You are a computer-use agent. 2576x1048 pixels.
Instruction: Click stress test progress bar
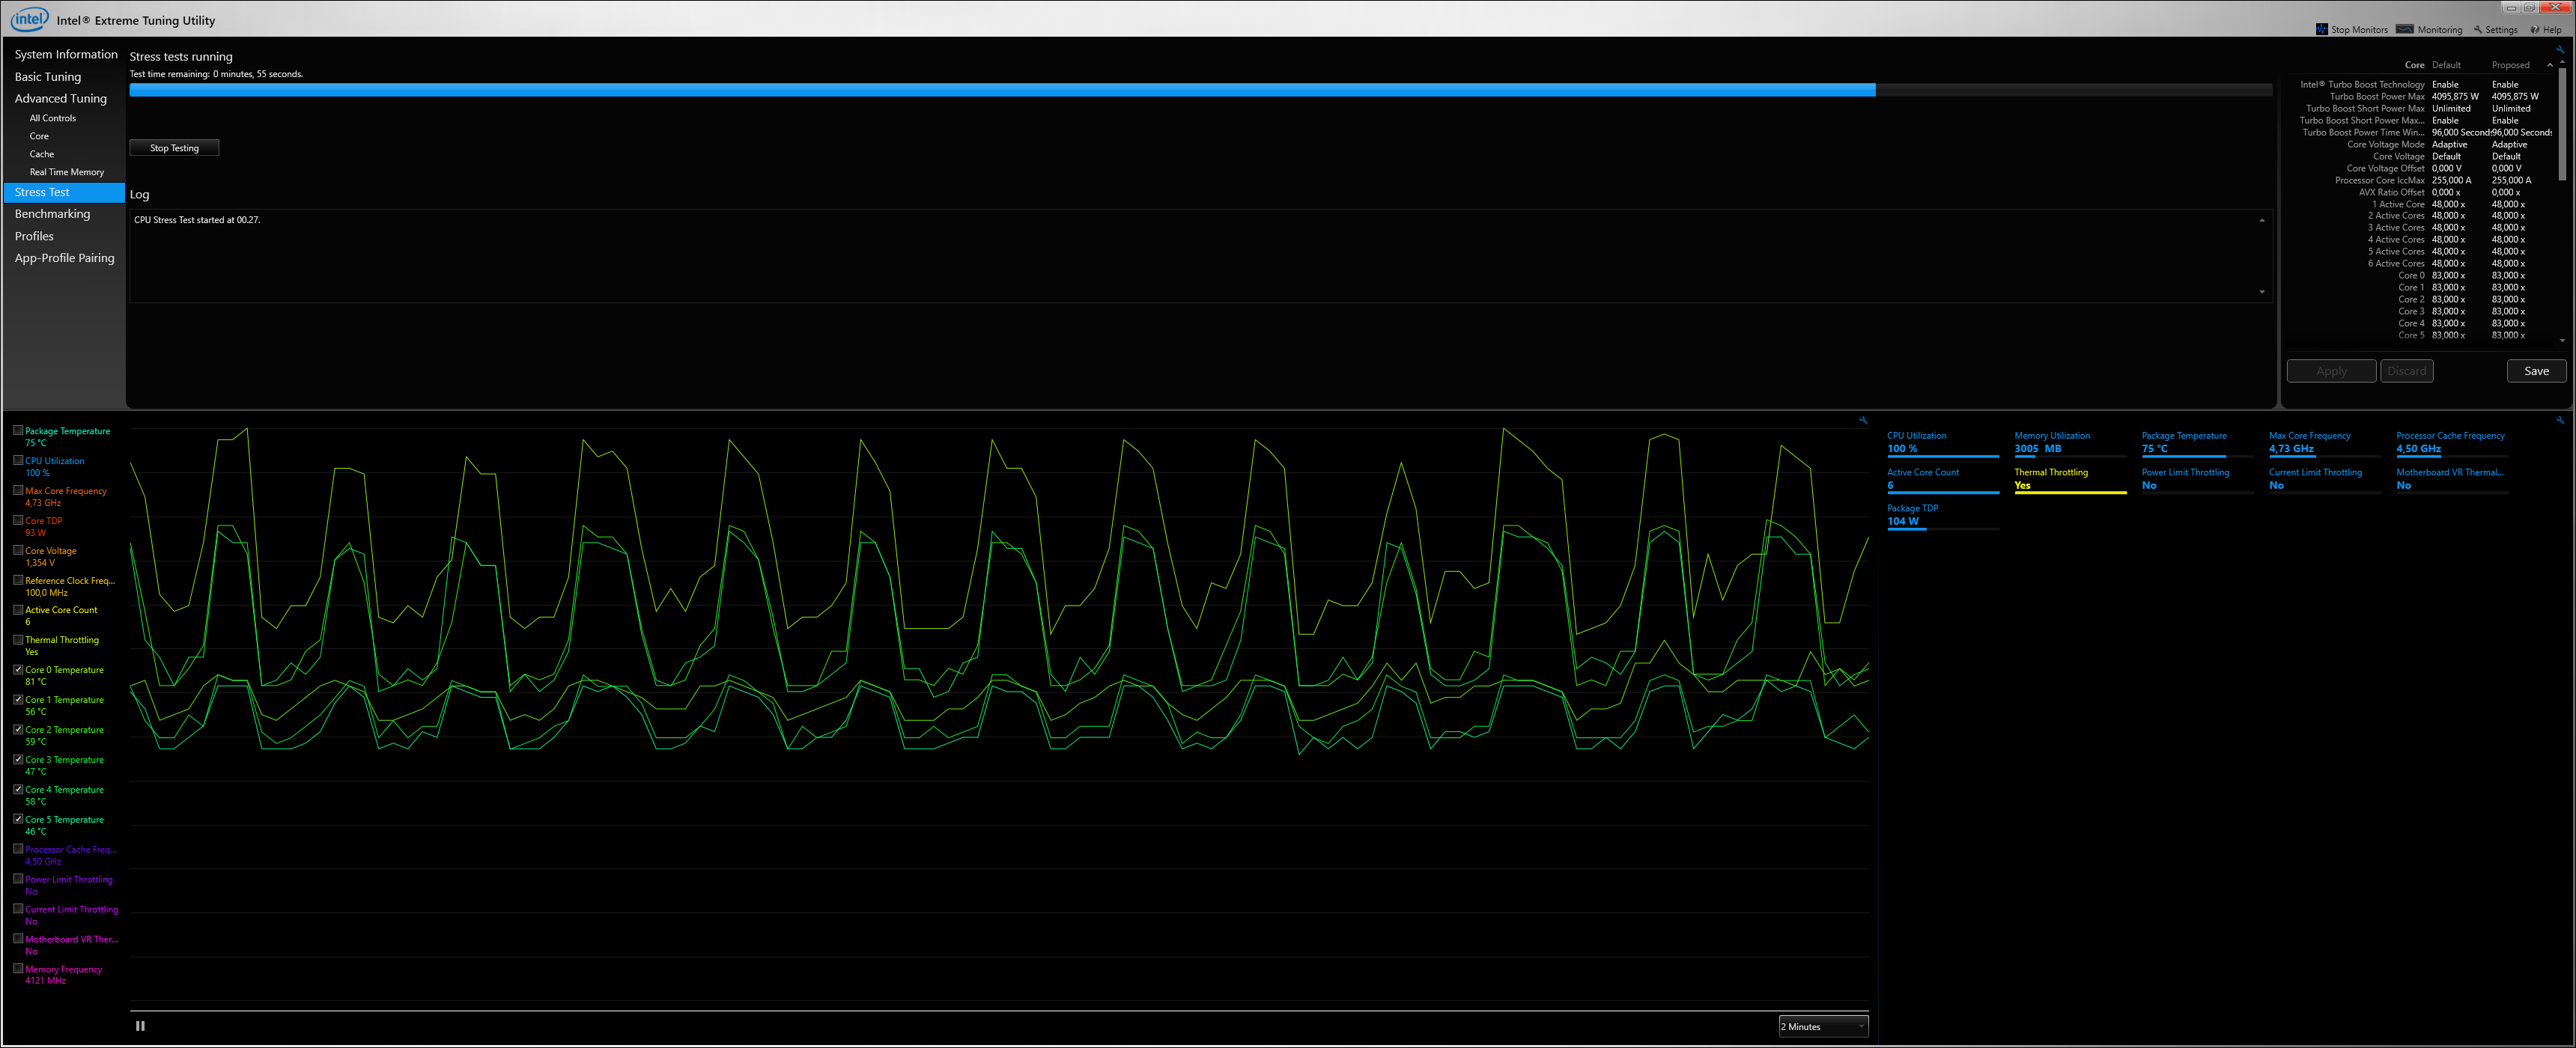1200,90
